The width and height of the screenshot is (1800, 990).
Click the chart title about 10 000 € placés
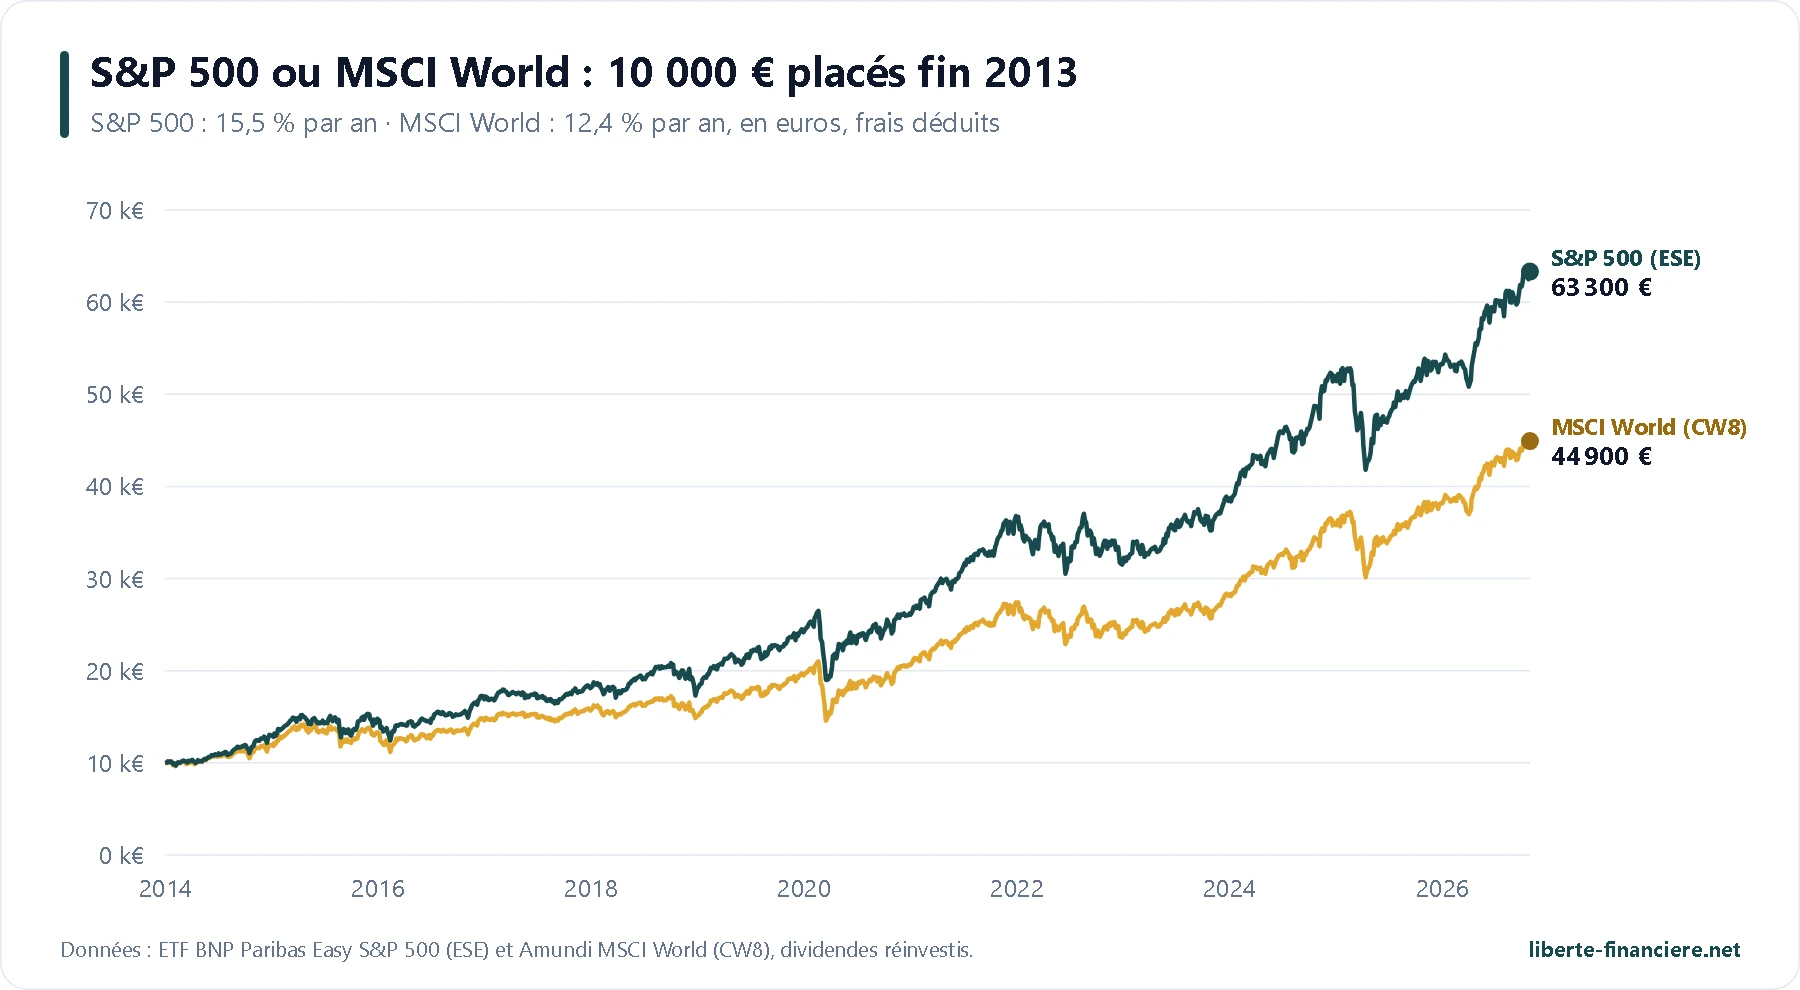pos(584,73)
